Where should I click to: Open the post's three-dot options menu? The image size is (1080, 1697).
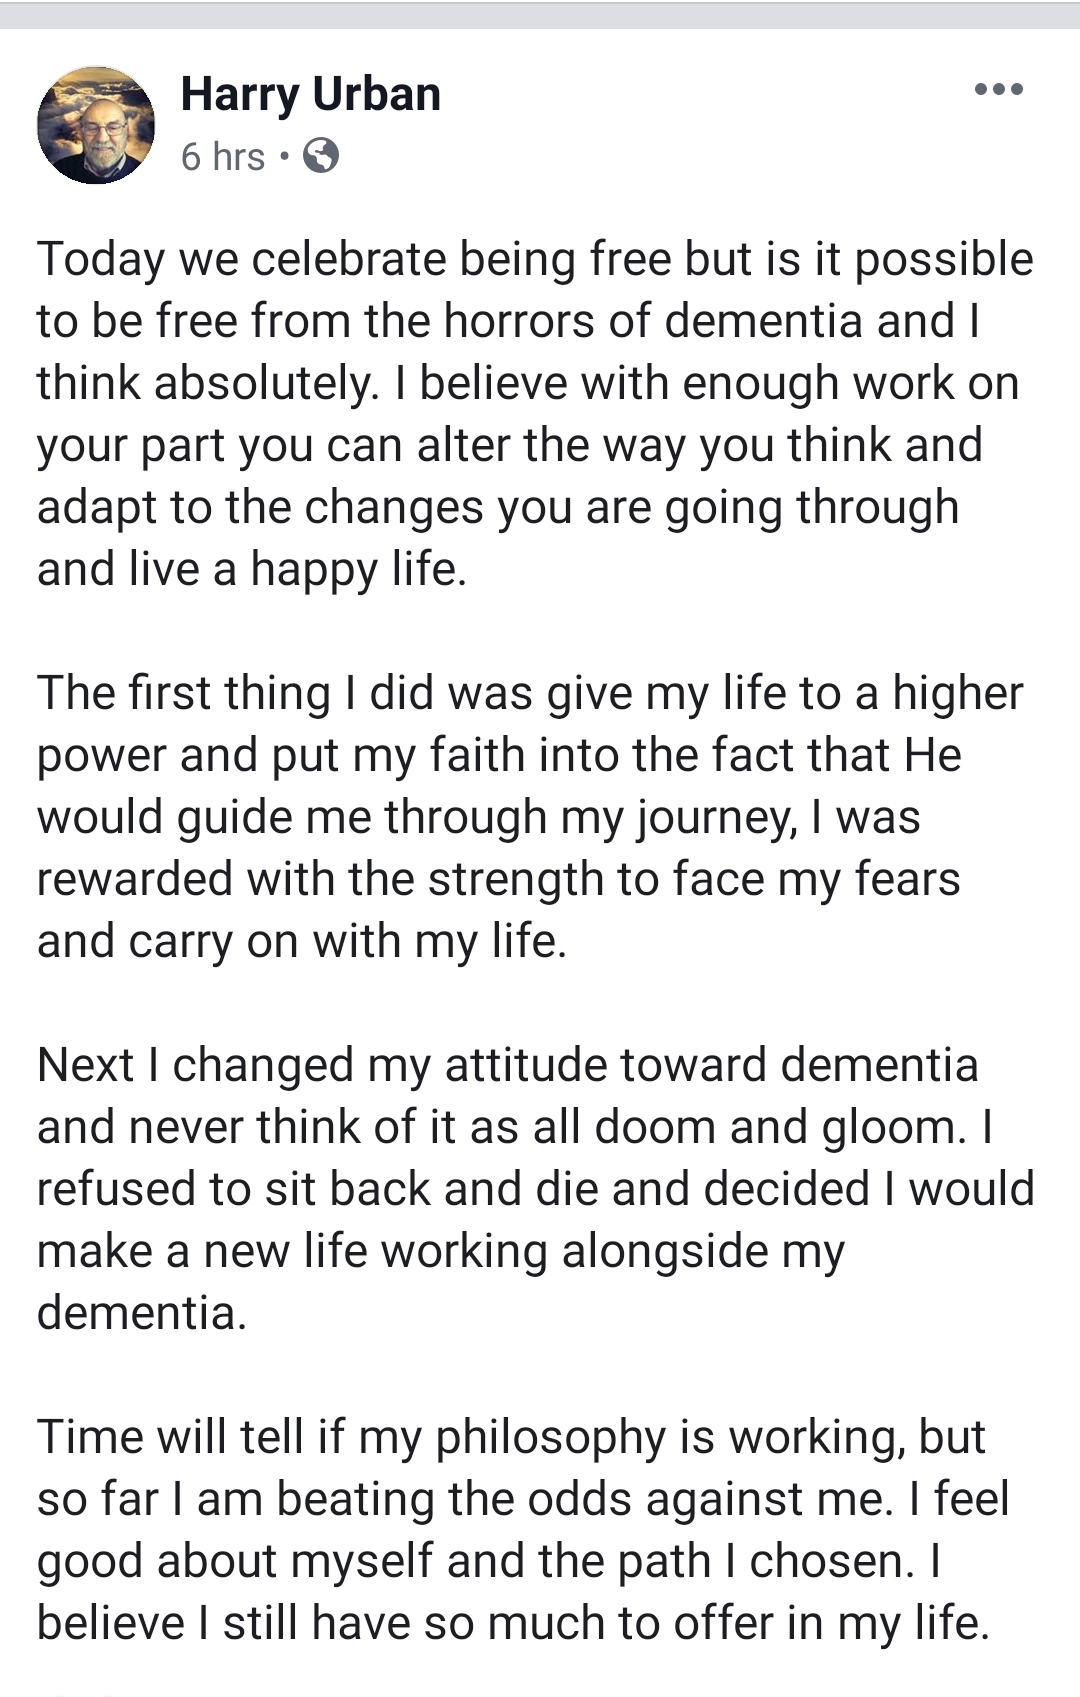[x=998, y=90]
